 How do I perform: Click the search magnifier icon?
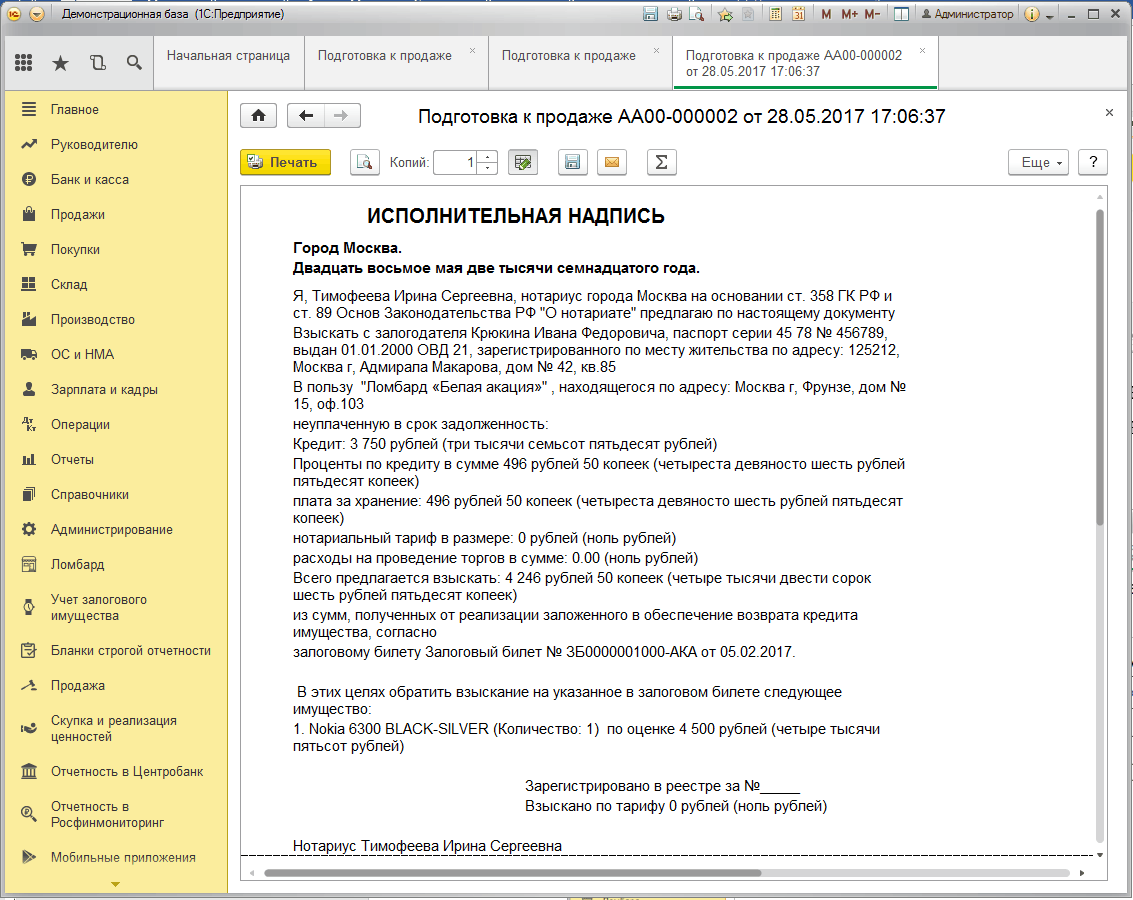134,63
